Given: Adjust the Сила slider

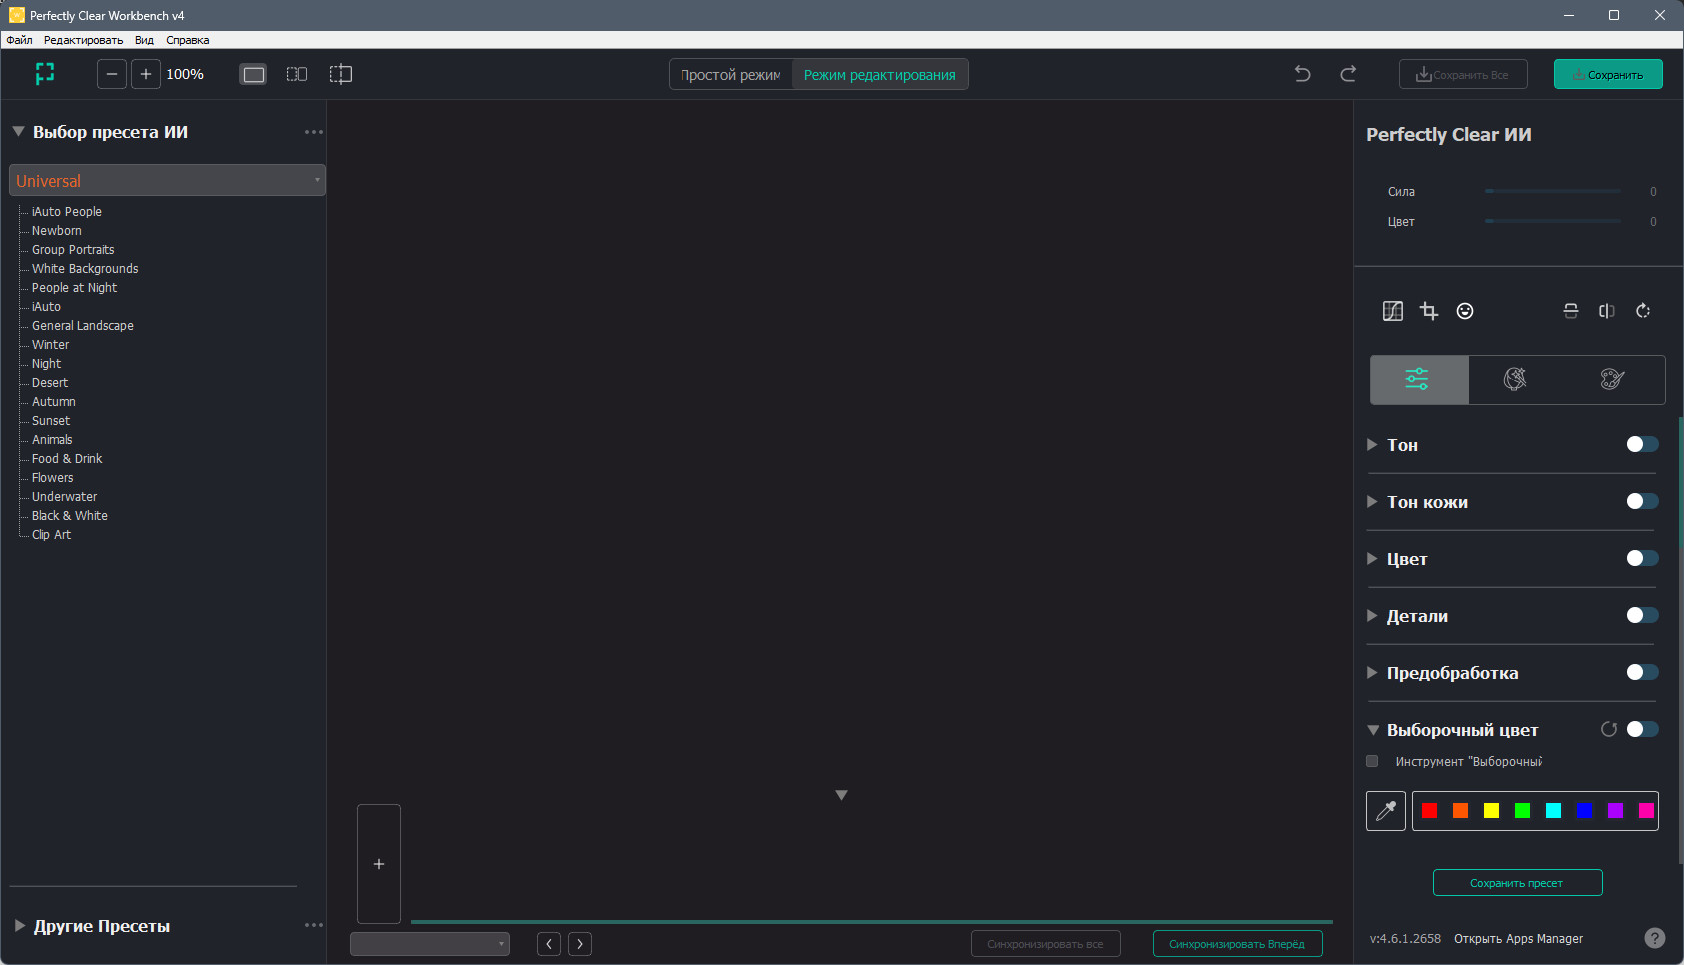Looking at the screenshot, I should pos(1553,191).
